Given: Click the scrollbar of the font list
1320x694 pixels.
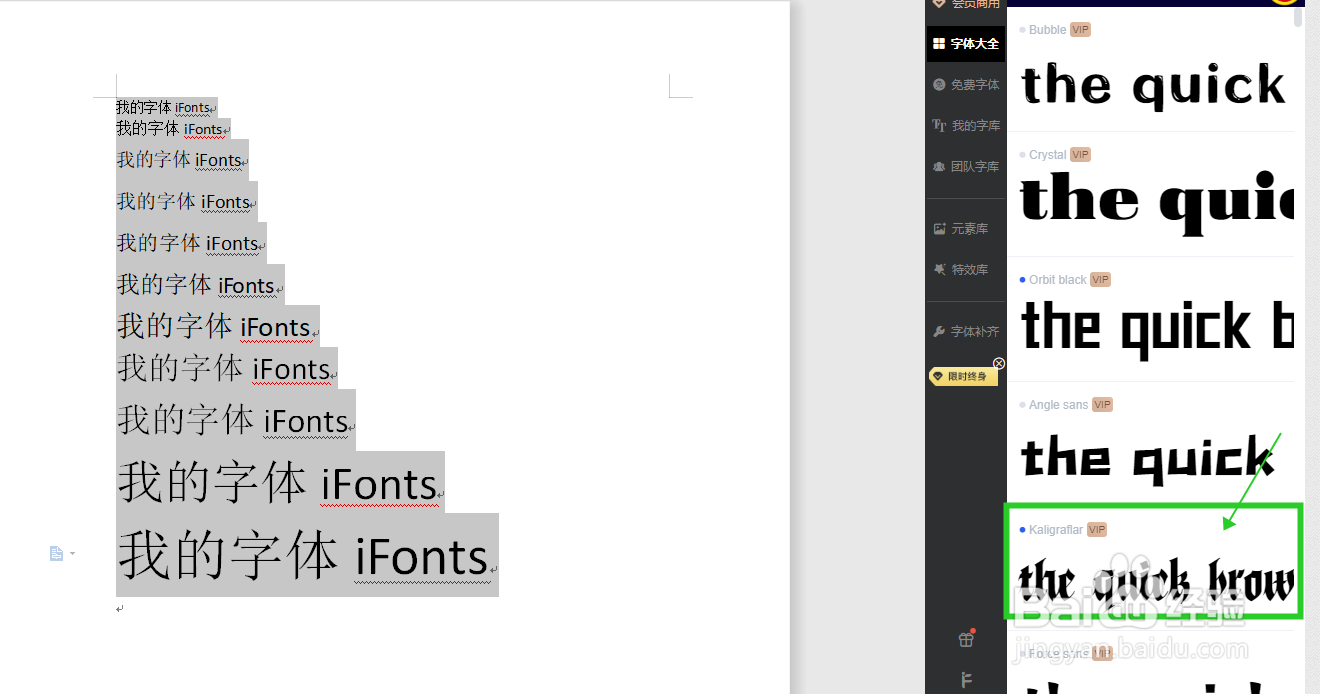Looking at the screenshot, I should point(1298,17).
